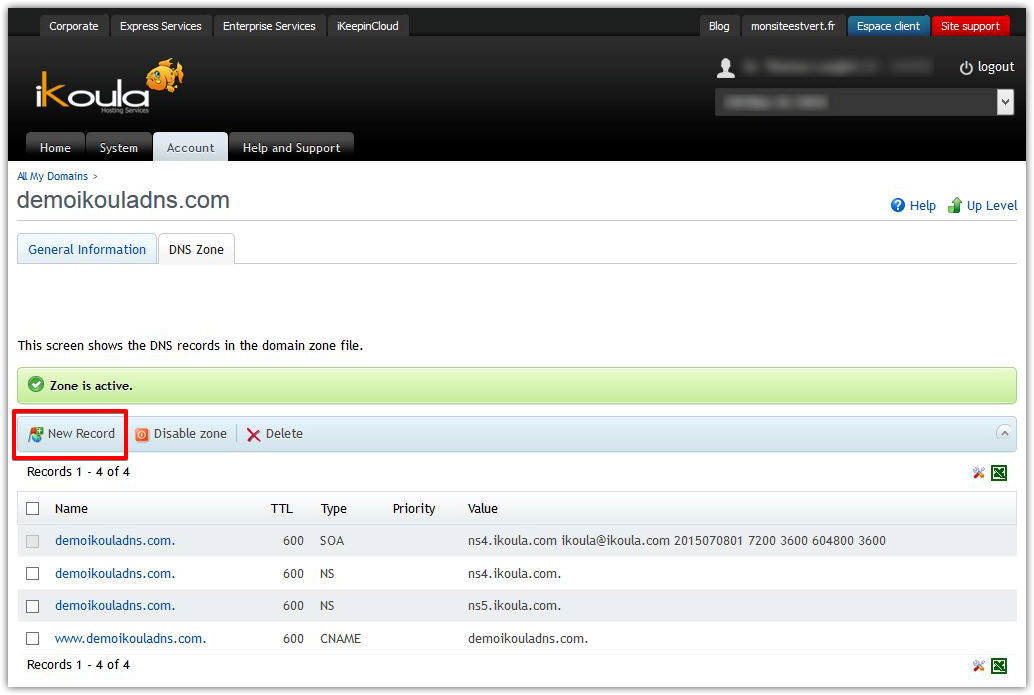1034x695 pixels.
Task: Select checkbox for www.demoikouladns.com CNAME record
Action: pos(33,638)
